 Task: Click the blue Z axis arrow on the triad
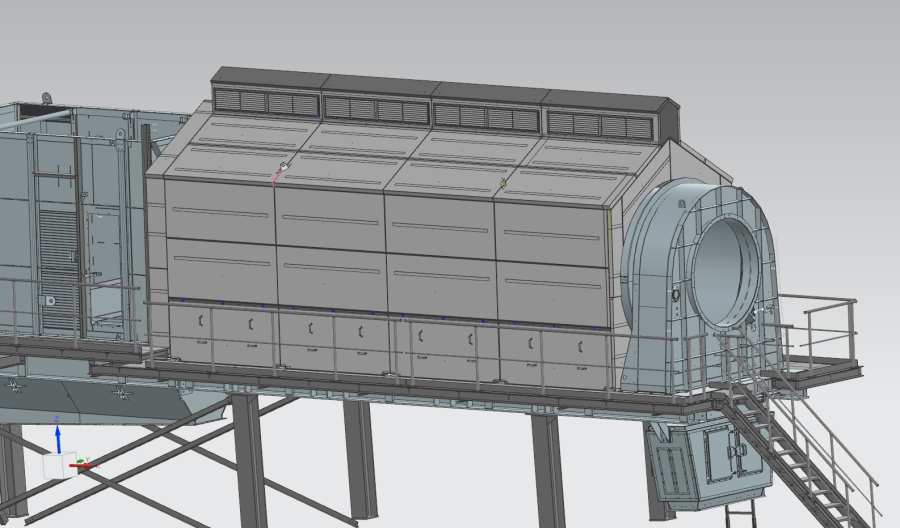click(58, 434)
